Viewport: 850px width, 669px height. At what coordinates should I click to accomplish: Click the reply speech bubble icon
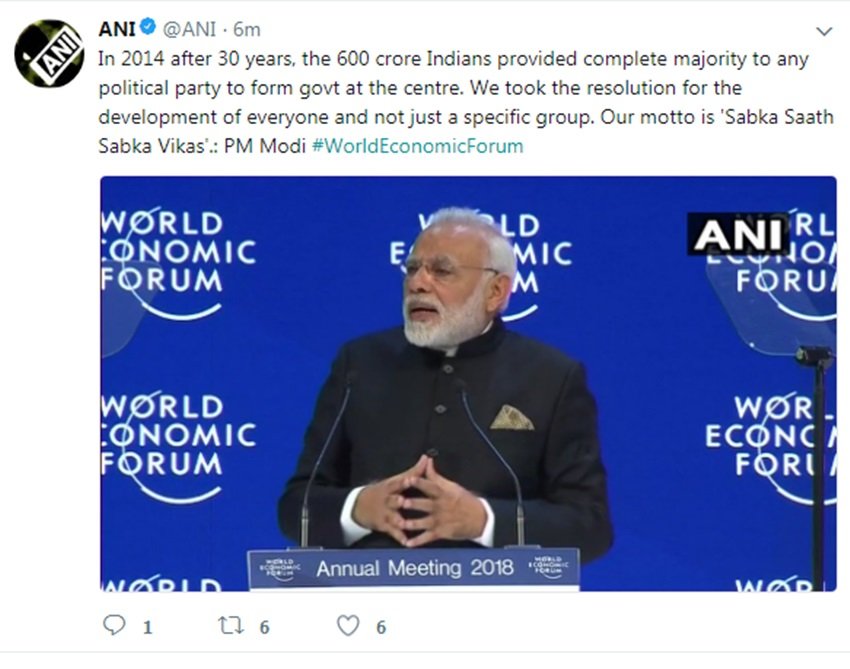[x=115, y=626]
